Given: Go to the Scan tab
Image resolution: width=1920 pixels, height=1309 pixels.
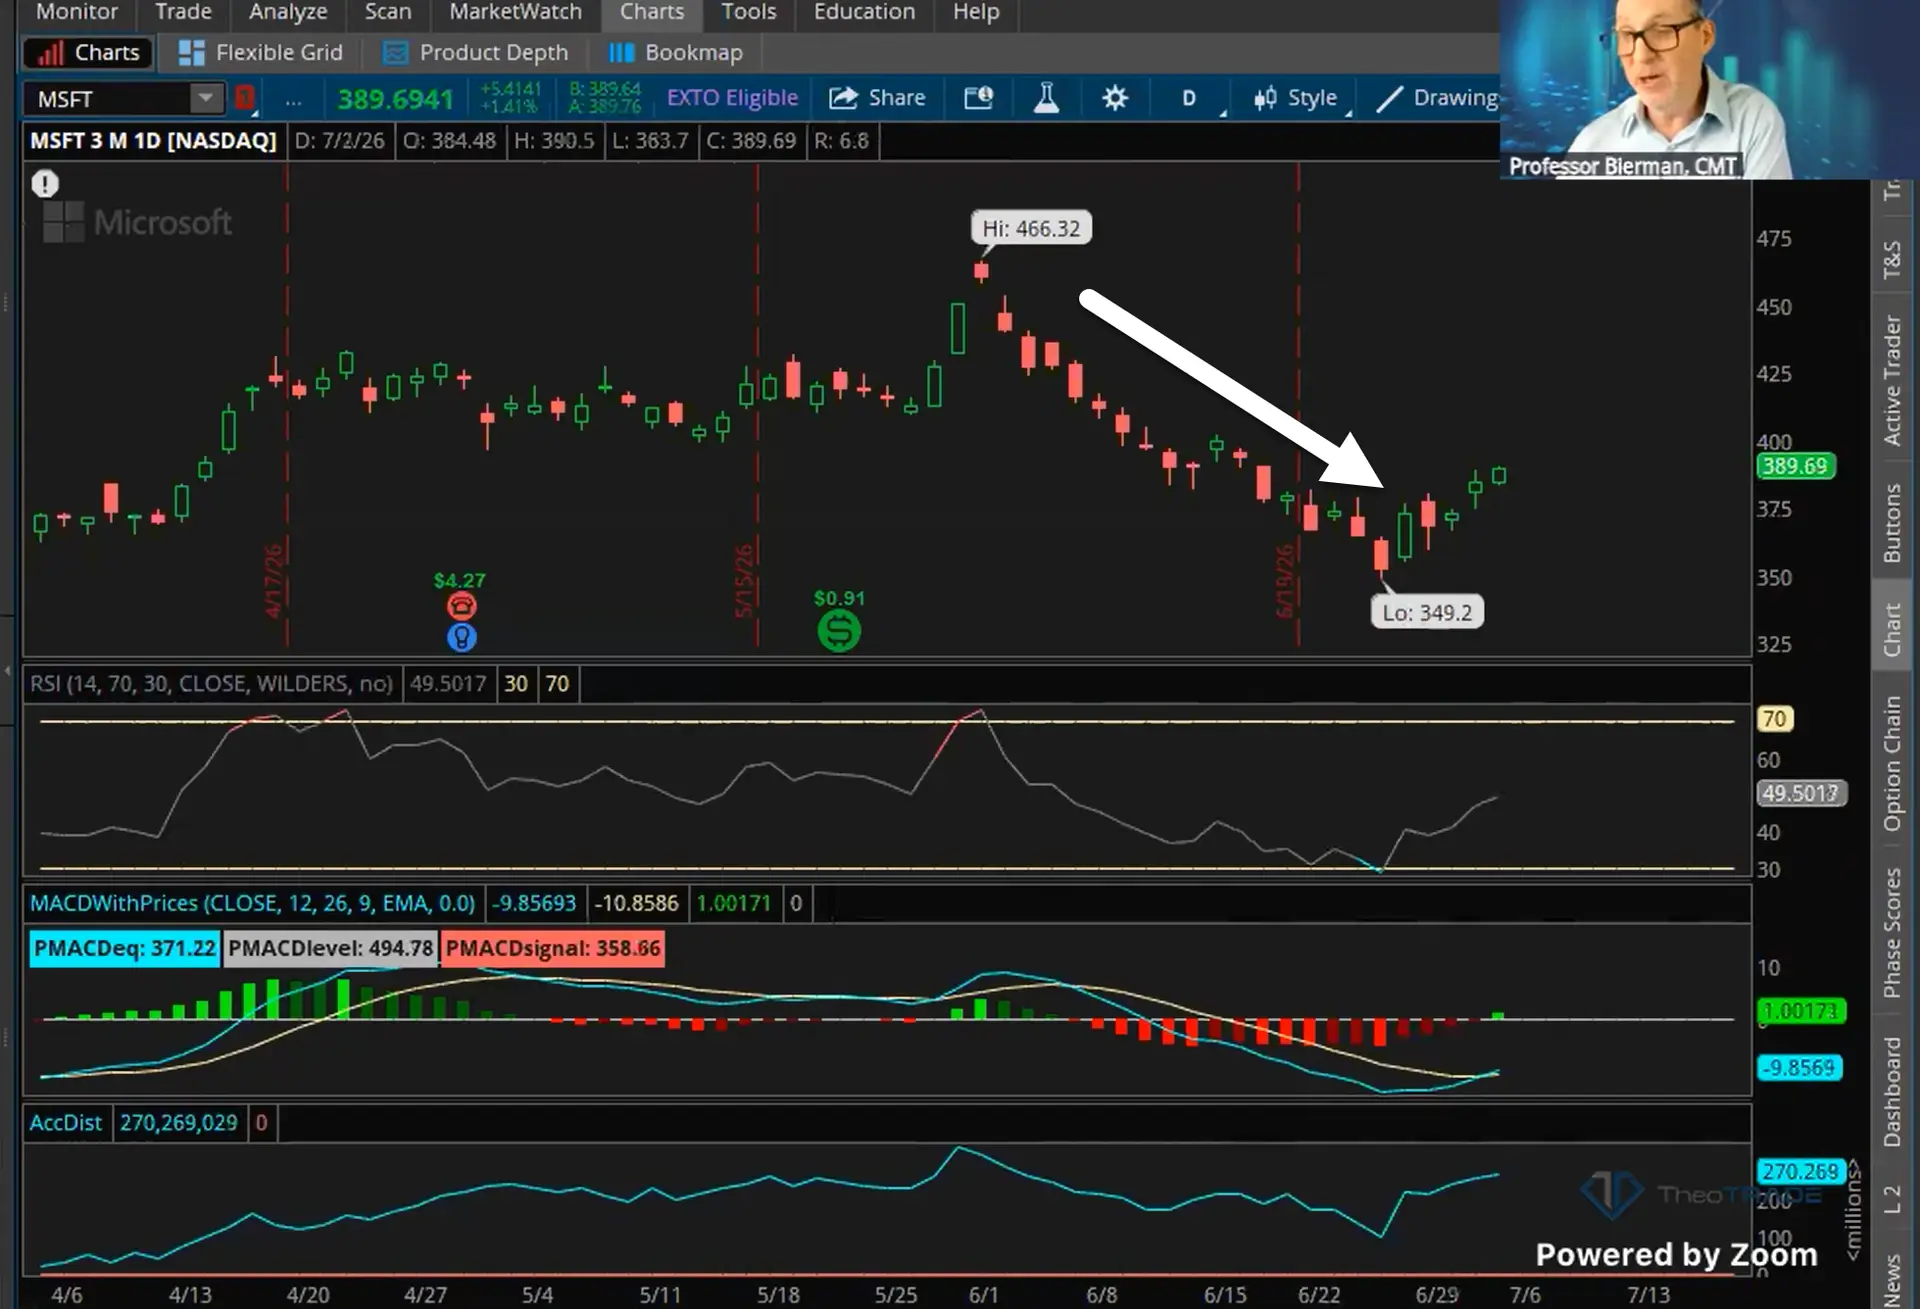Looking at the screenshot, I should 388,12.
